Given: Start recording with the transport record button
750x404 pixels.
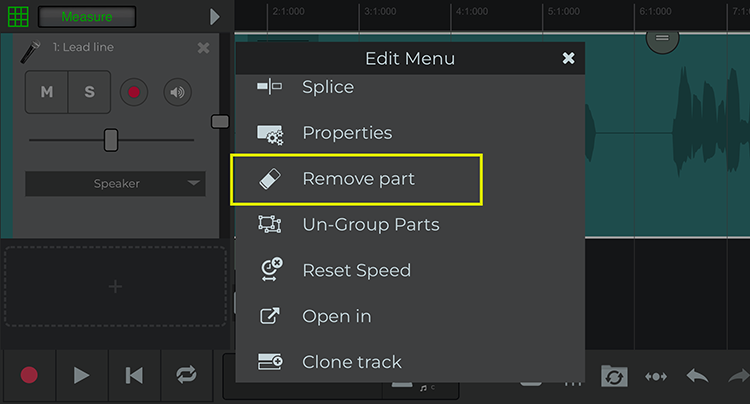Looking at the screenshot, I should pos(29,375).
